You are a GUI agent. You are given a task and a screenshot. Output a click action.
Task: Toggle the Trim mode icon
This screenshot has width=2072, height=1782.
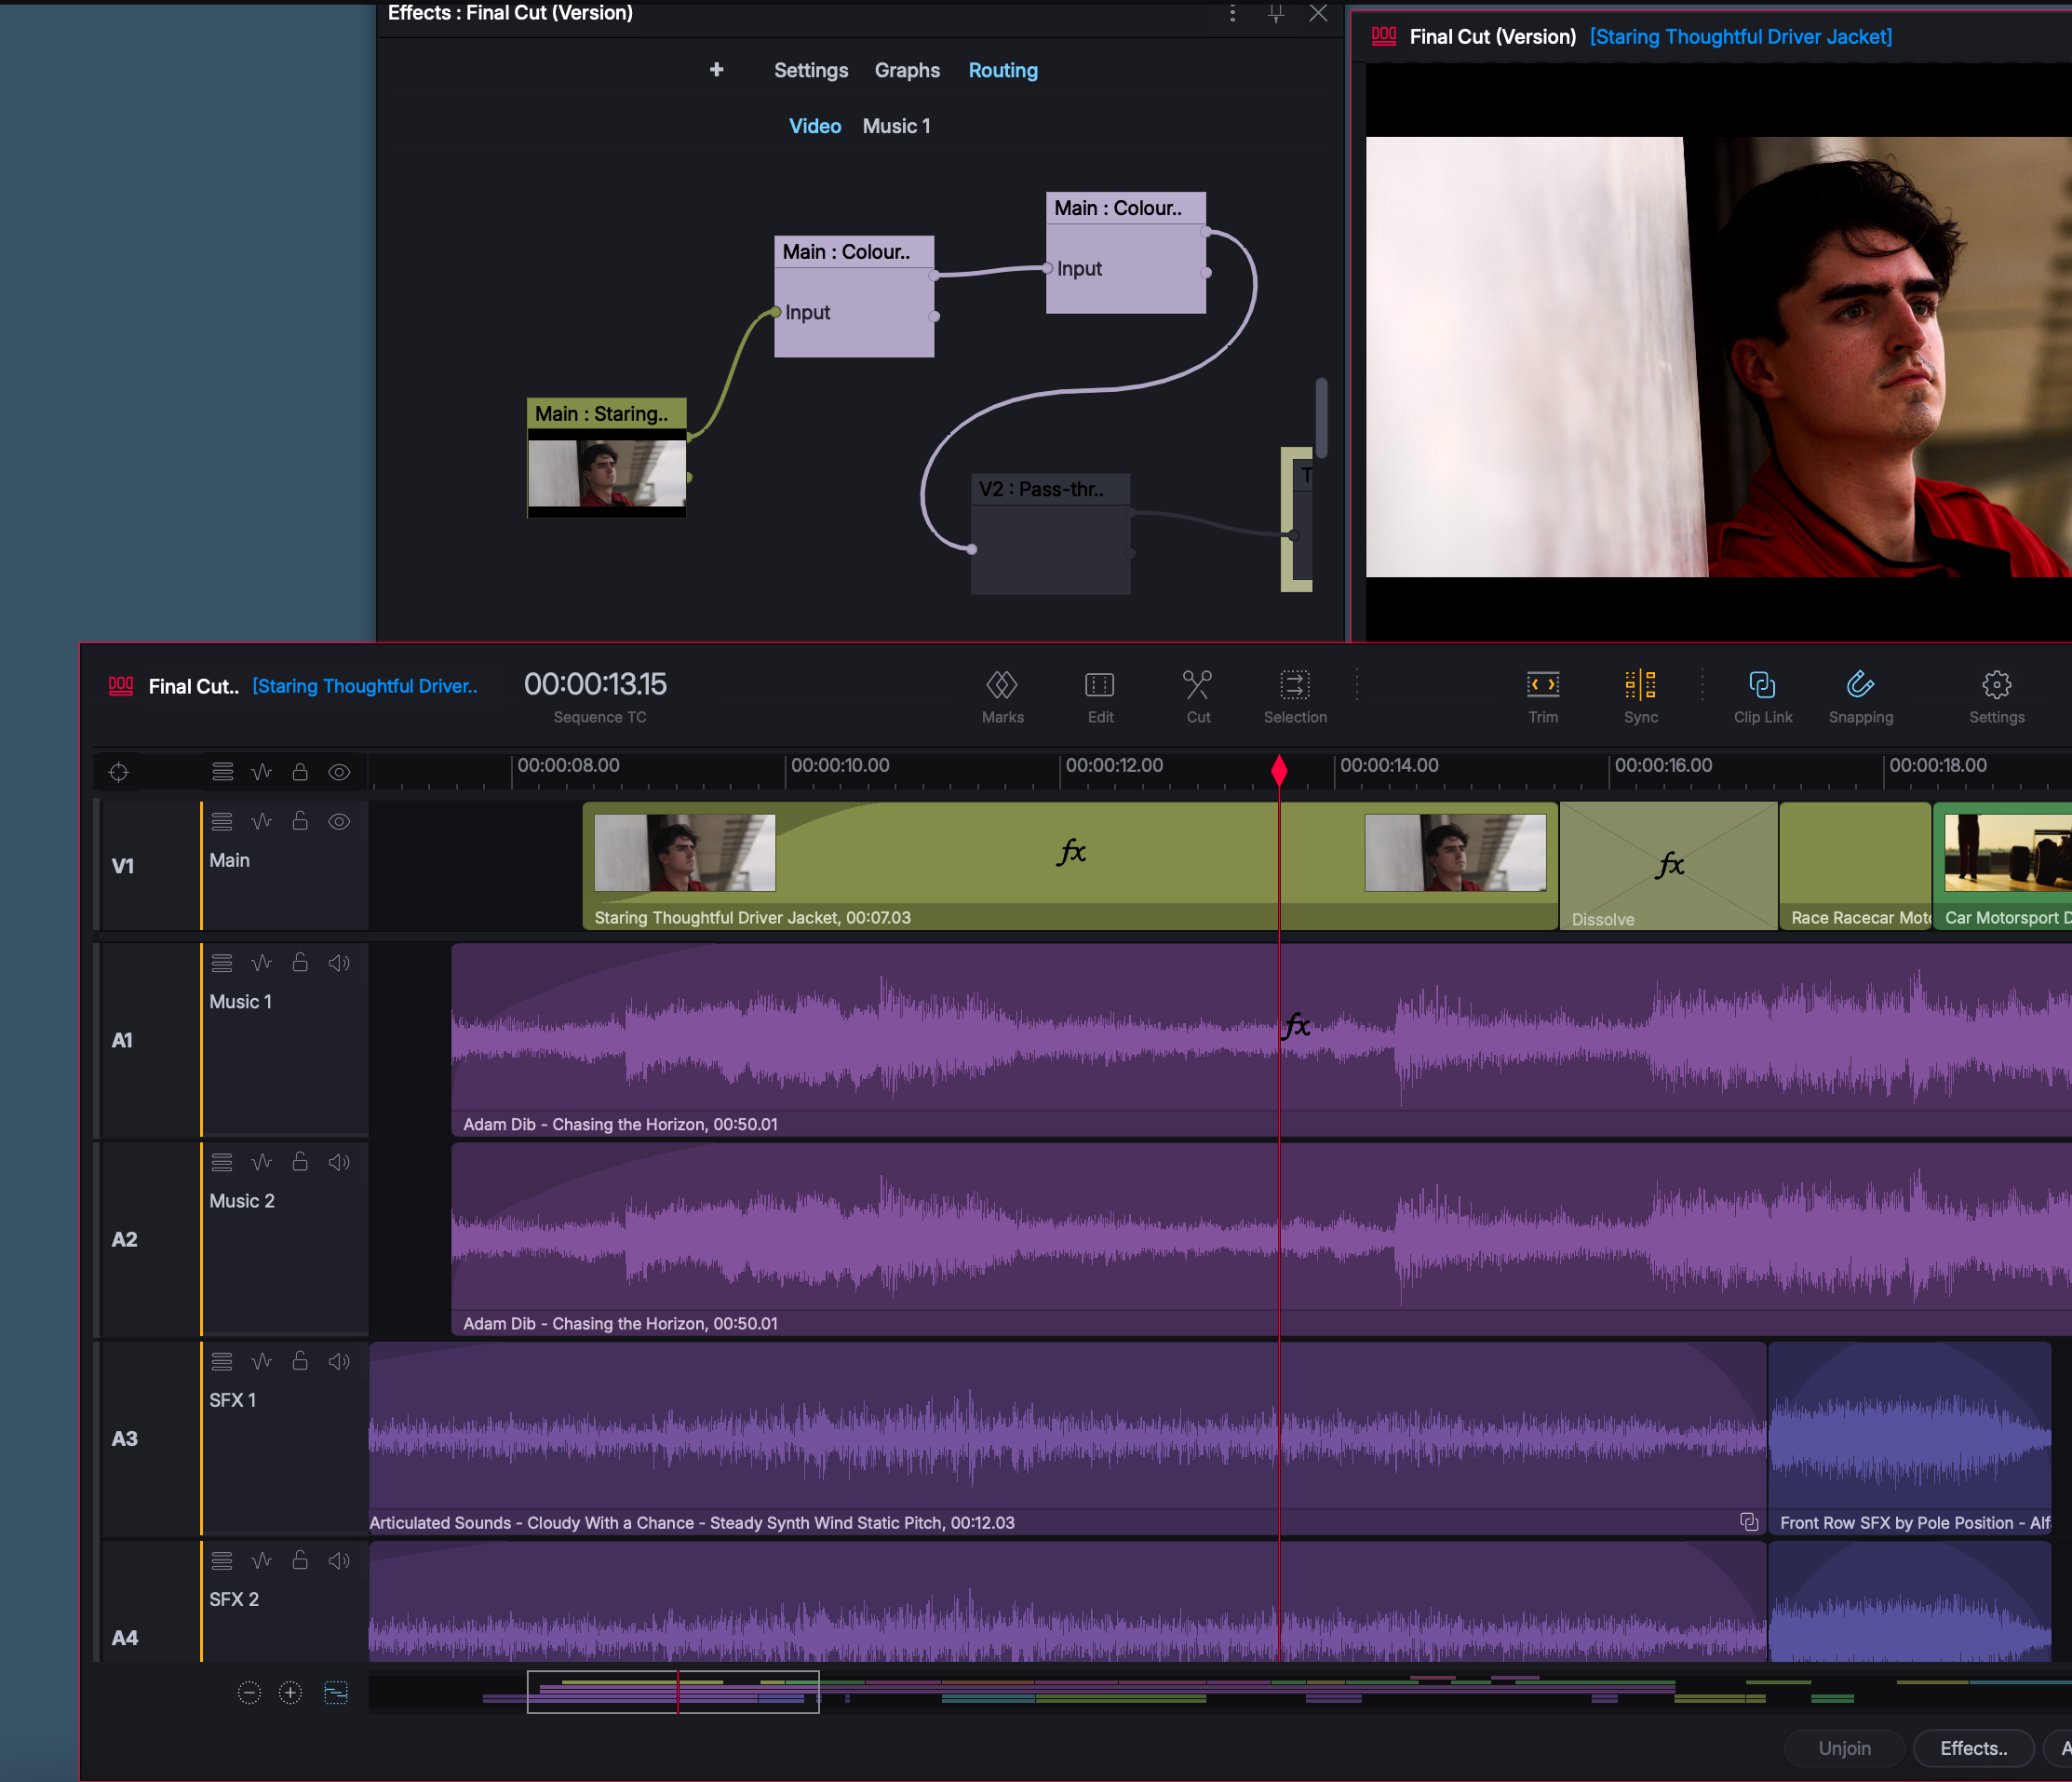pyautogui.click(x=1543, y=685)
